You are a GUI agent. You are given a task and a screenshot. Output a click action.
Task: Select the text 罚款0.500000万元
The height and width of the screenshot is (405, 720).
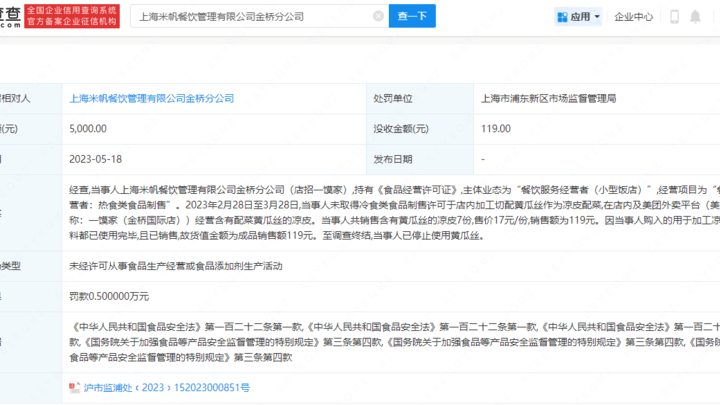point(109,296)
